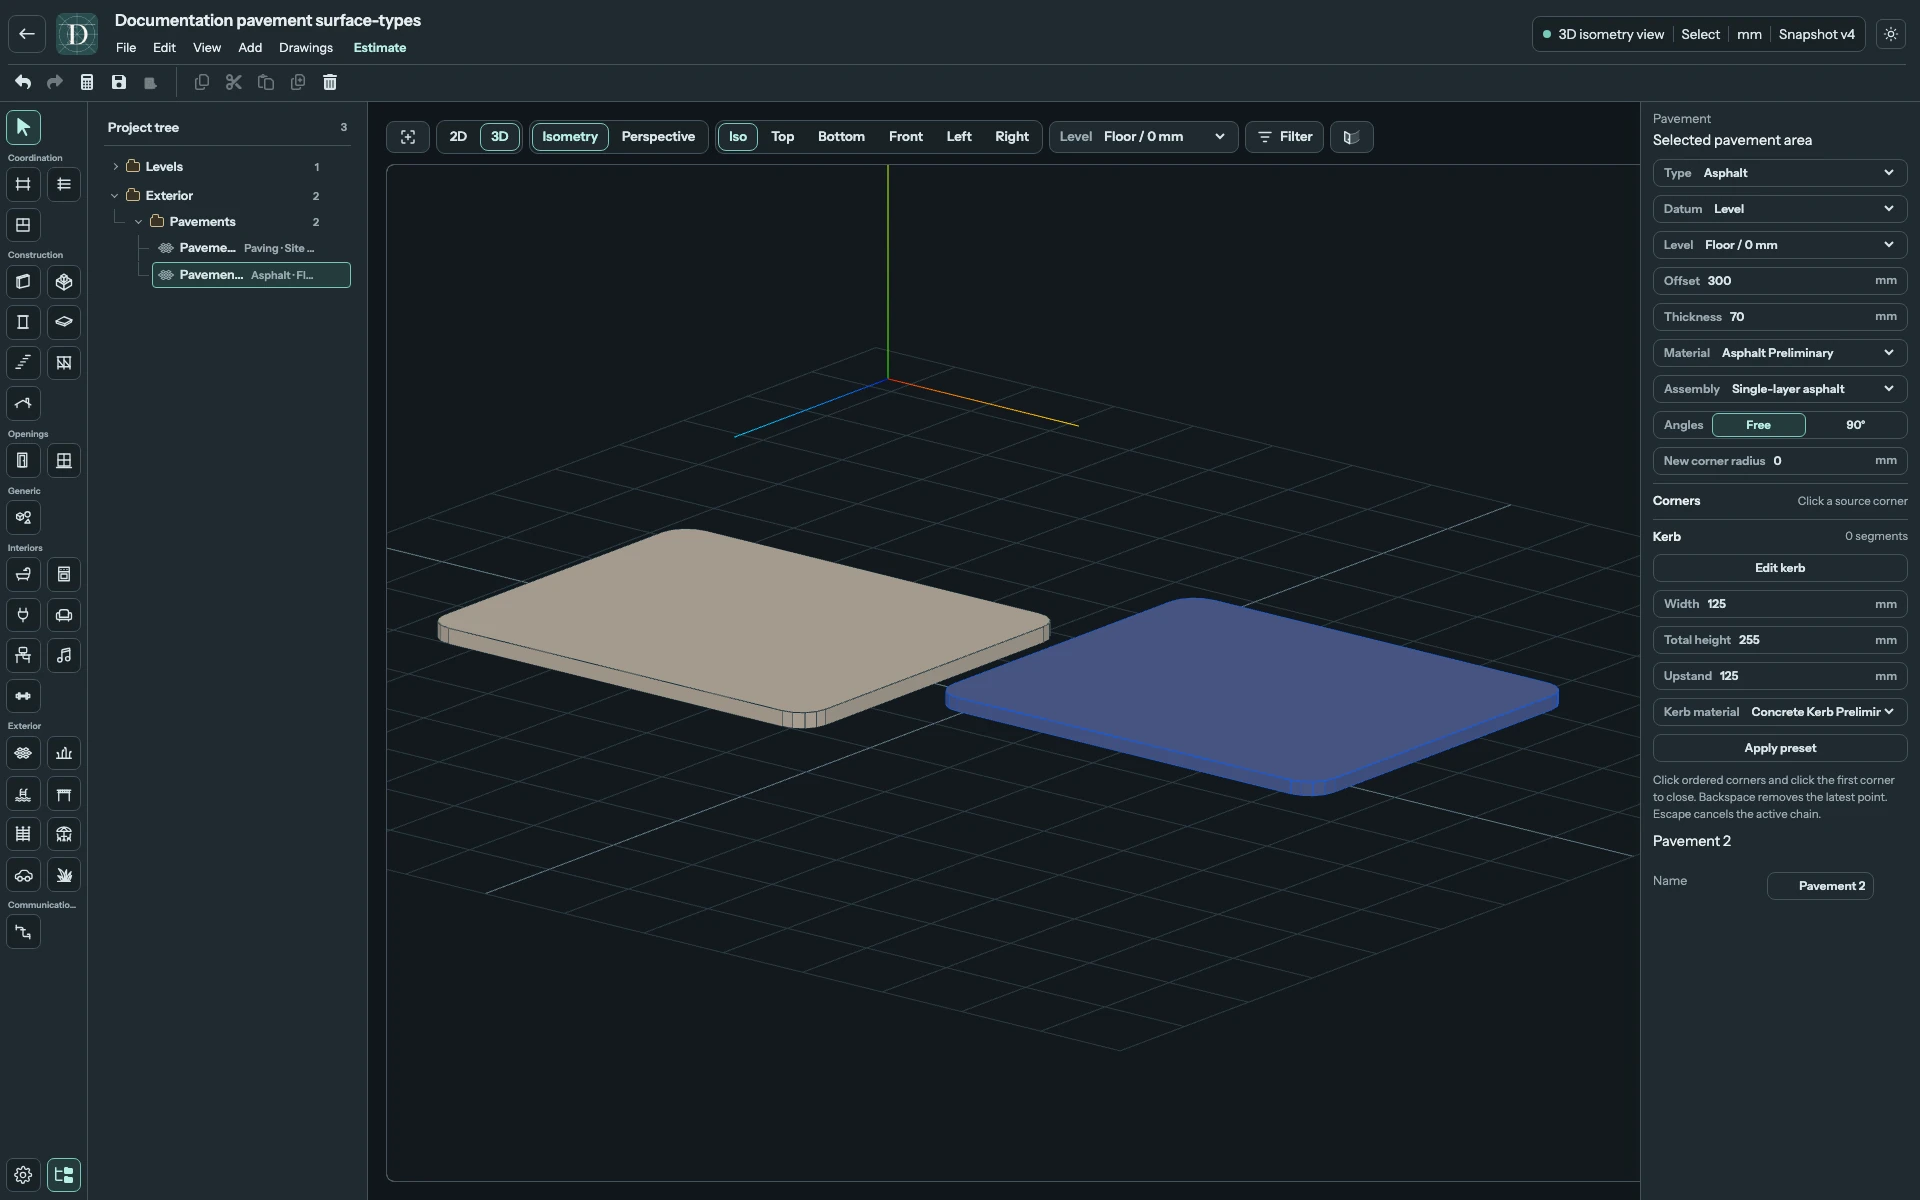Screen dimensions: 1920x1200
Task: Select the pavement tool in Exterior
Action: tap(23, 753)
